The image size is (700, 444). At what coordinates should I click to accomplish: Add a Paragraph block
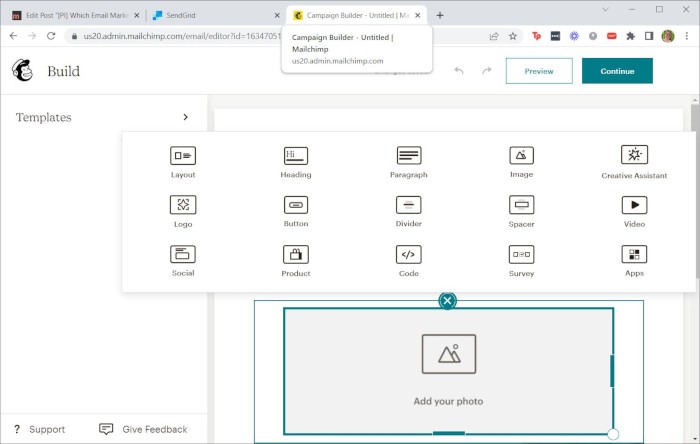tap(408, 162)
